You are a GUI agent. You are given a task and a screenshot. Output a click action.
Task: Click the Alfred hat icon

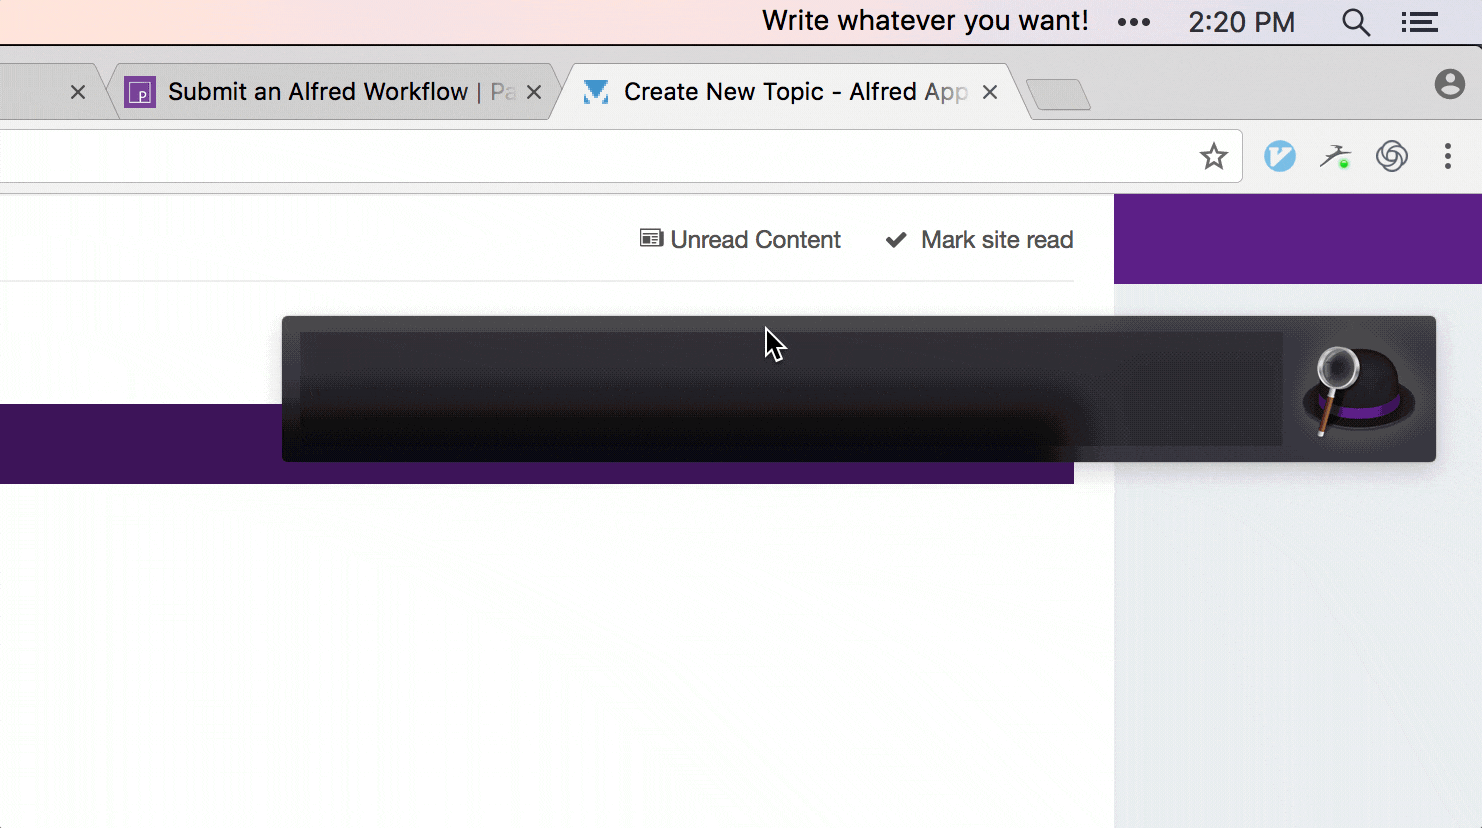tap(1357, 390)
